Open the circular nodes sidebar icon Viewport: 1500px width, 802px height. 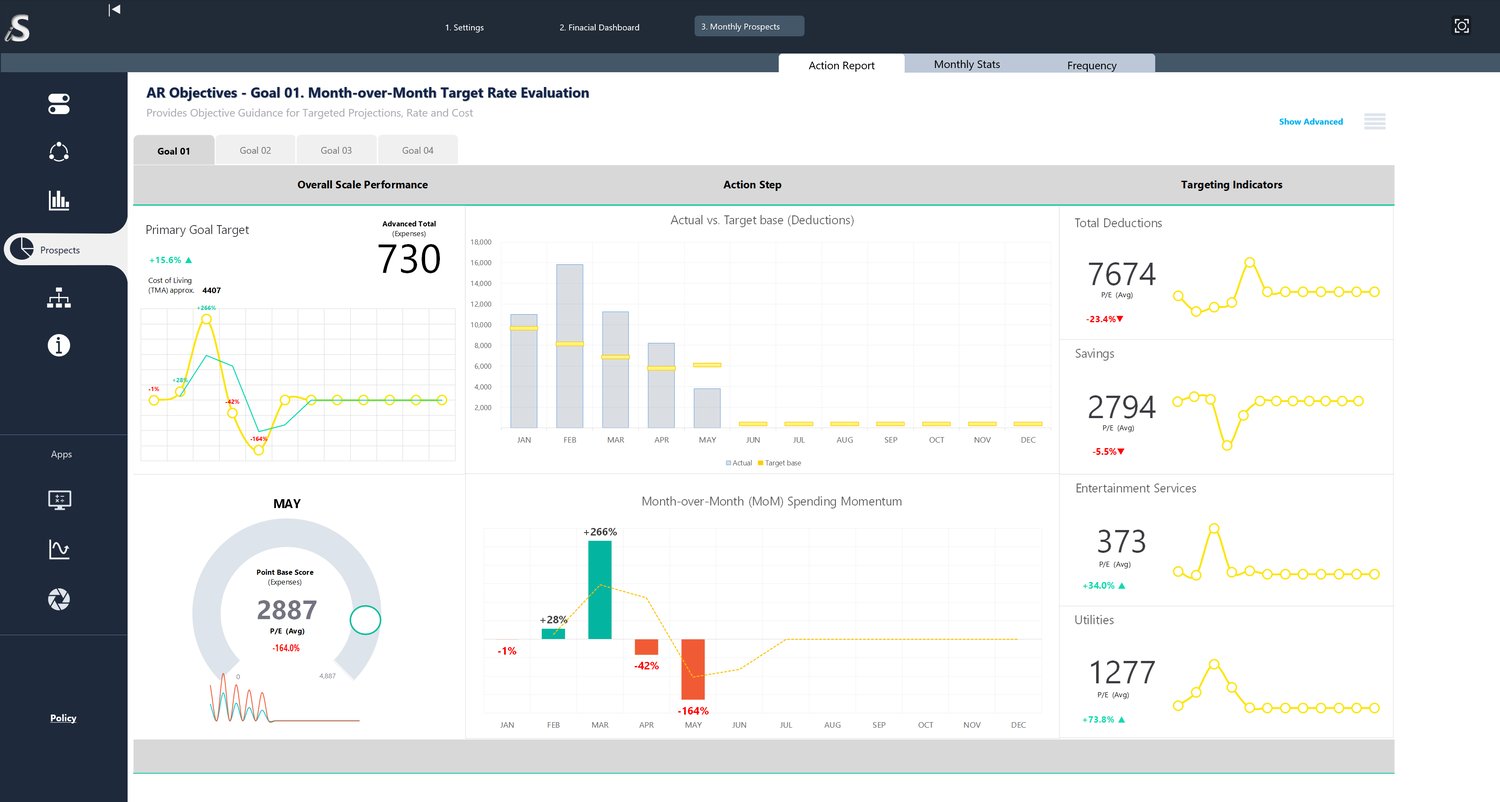pyautogui.click(x=59, y=152)
